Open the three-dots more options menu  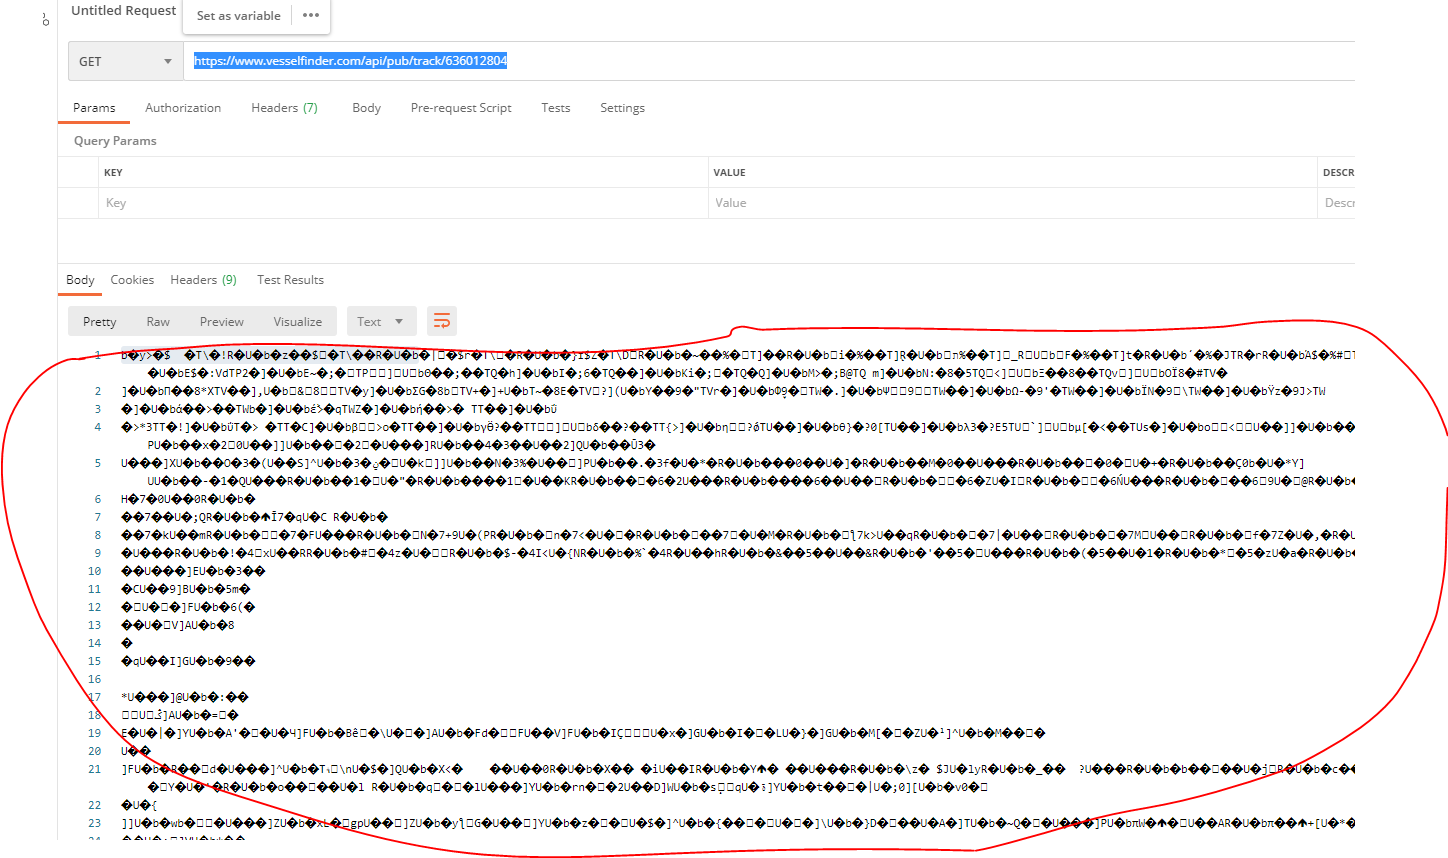pos(311,15)
